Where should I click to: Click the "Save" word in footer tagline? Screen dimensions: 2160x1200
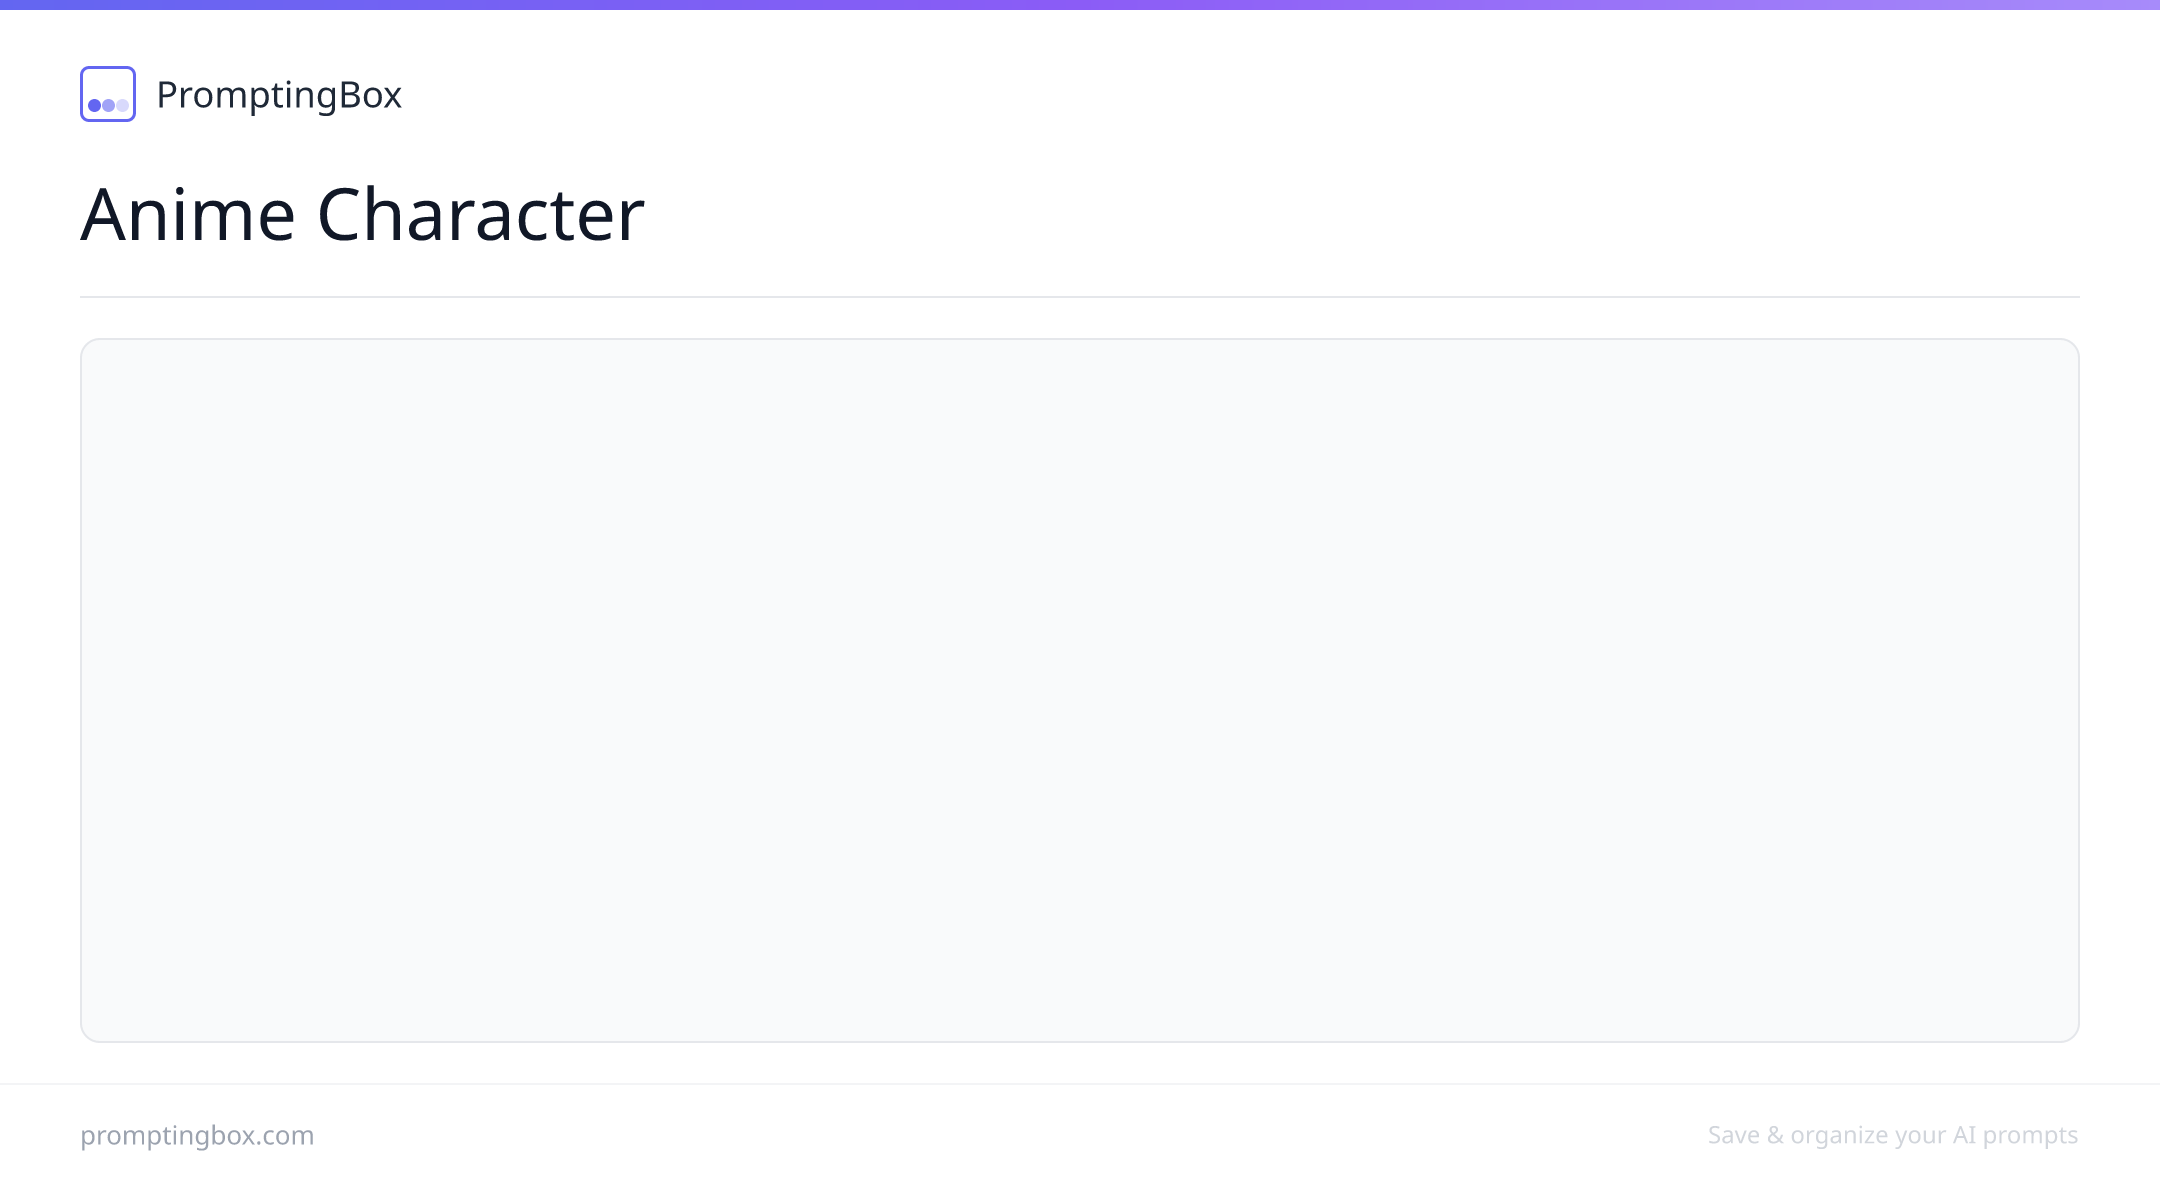pos(1734,1135)
